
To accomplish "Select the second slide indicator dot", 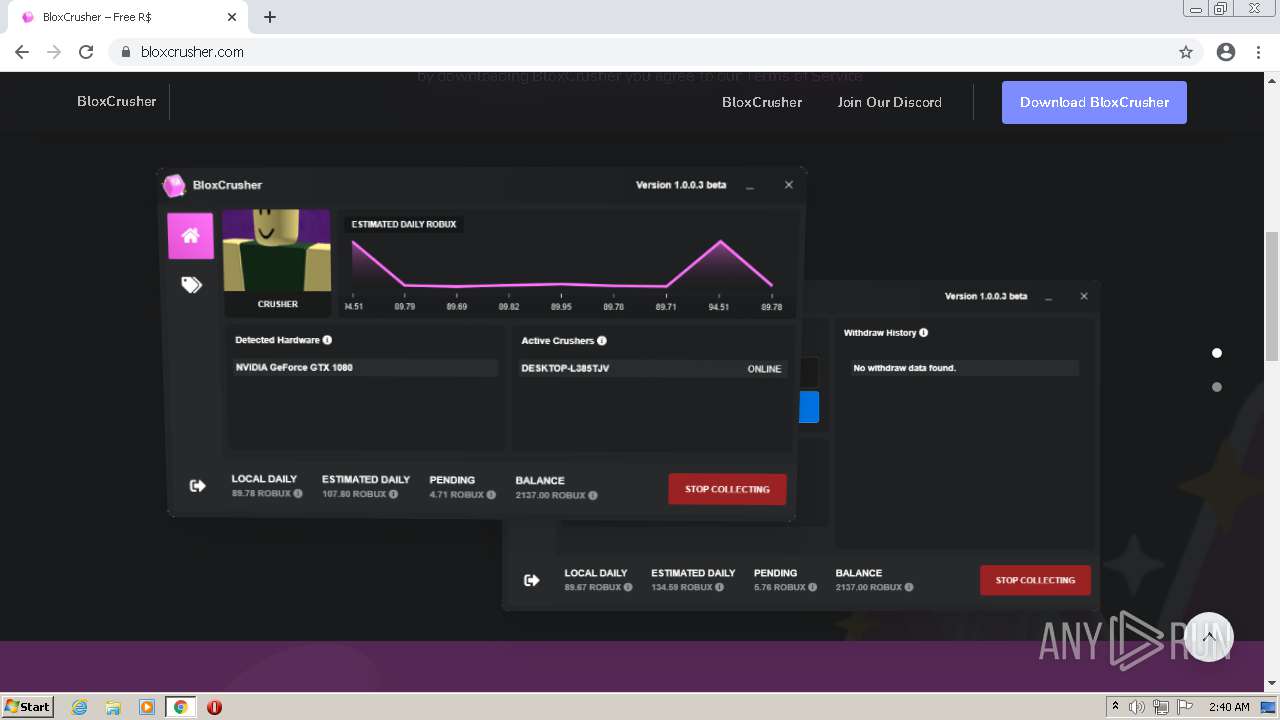I will point(1217,387).
